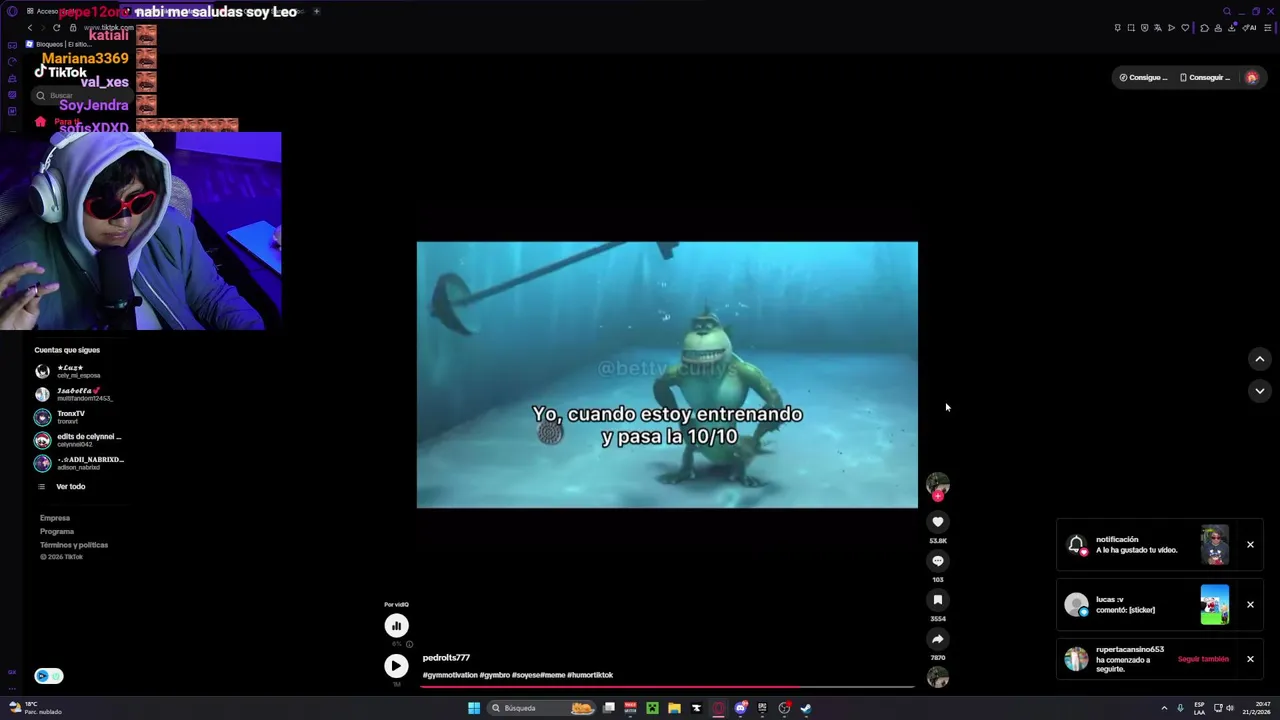1280x720 pixels.
Task: Open the followed account 'edits de celynnel'
Action: 80,440
